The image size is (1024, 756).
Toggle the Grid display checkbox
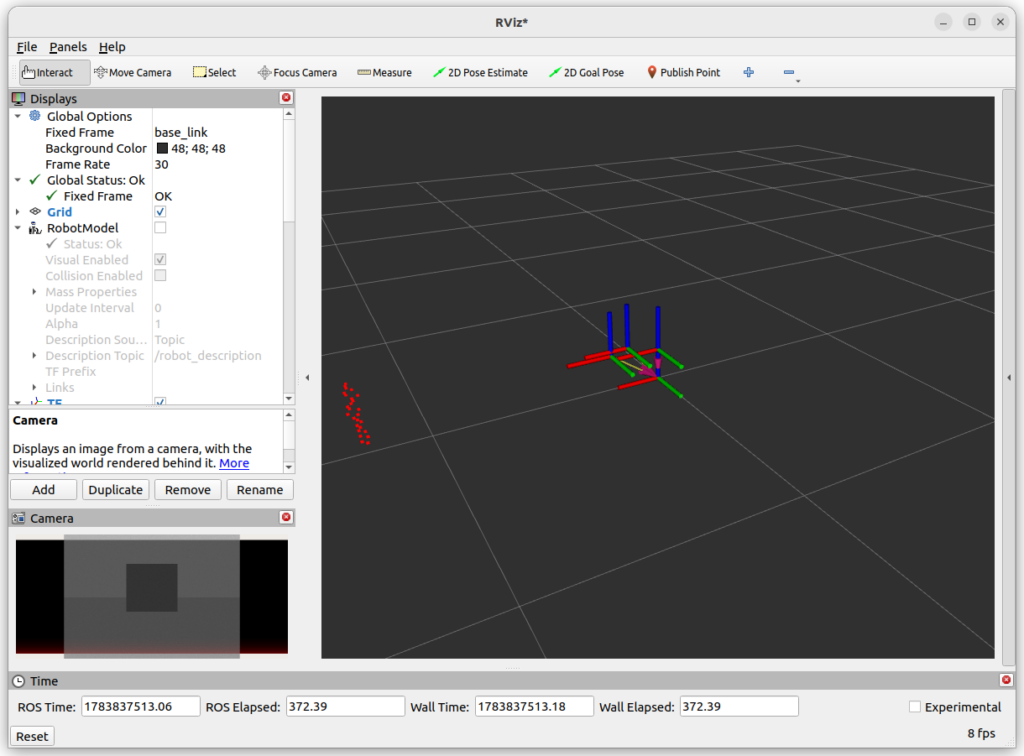160,212
